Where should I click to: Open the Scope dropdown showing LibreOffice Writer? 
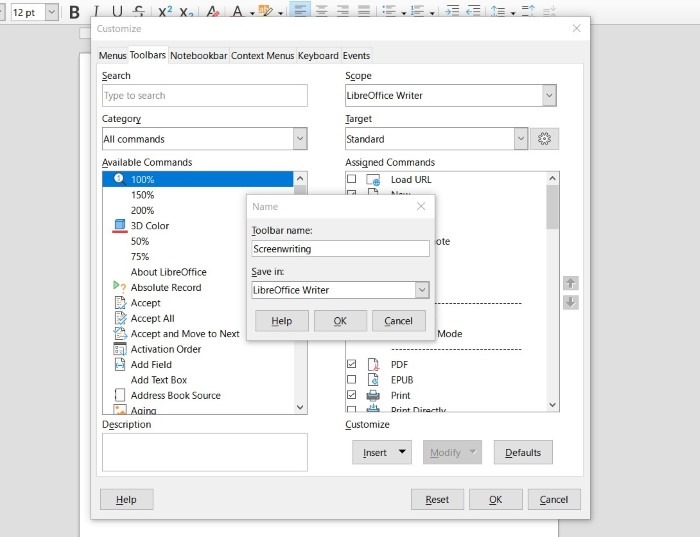tap(549, 96)
